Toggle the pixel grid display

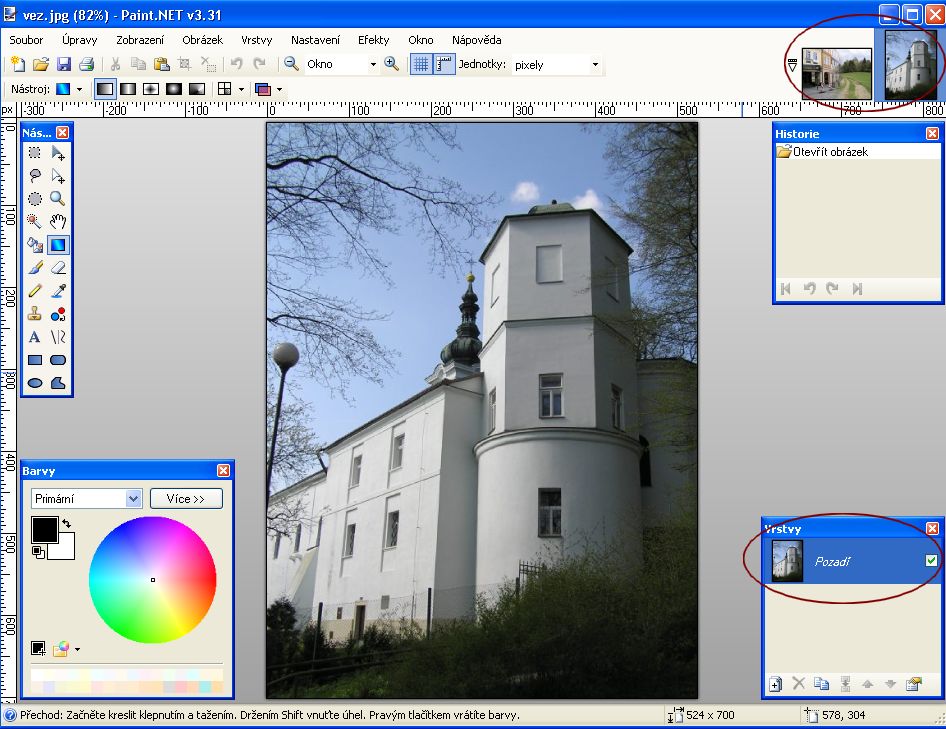pos(421,64)
